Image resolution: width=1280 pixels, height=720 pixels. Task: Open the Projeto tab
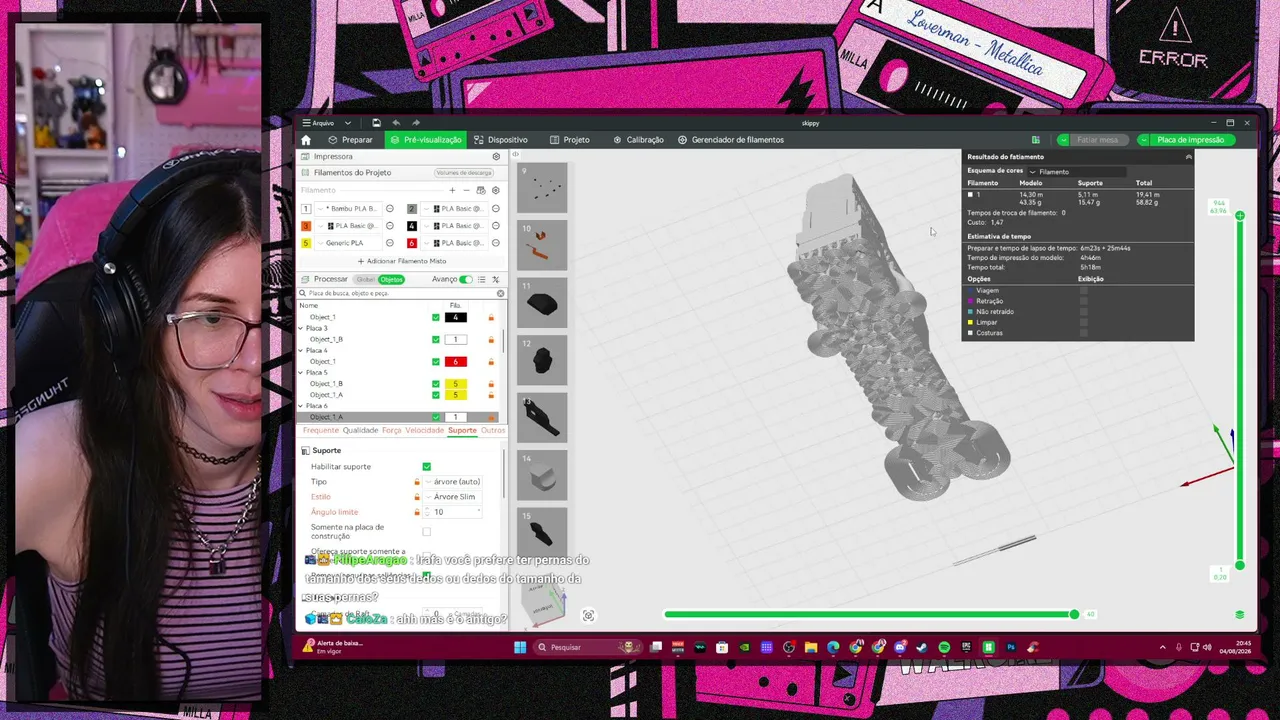click(x=570, y=140)
